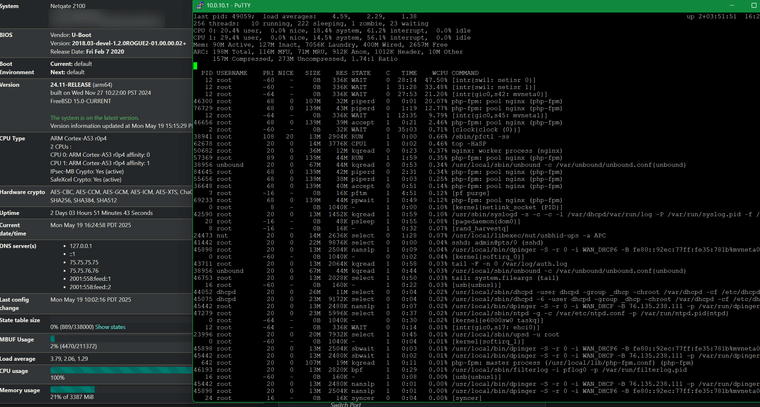The image size is (760, 407).
Task: Click the 'usbhid-ups -a APC' process row
Action: pos(399,235)
